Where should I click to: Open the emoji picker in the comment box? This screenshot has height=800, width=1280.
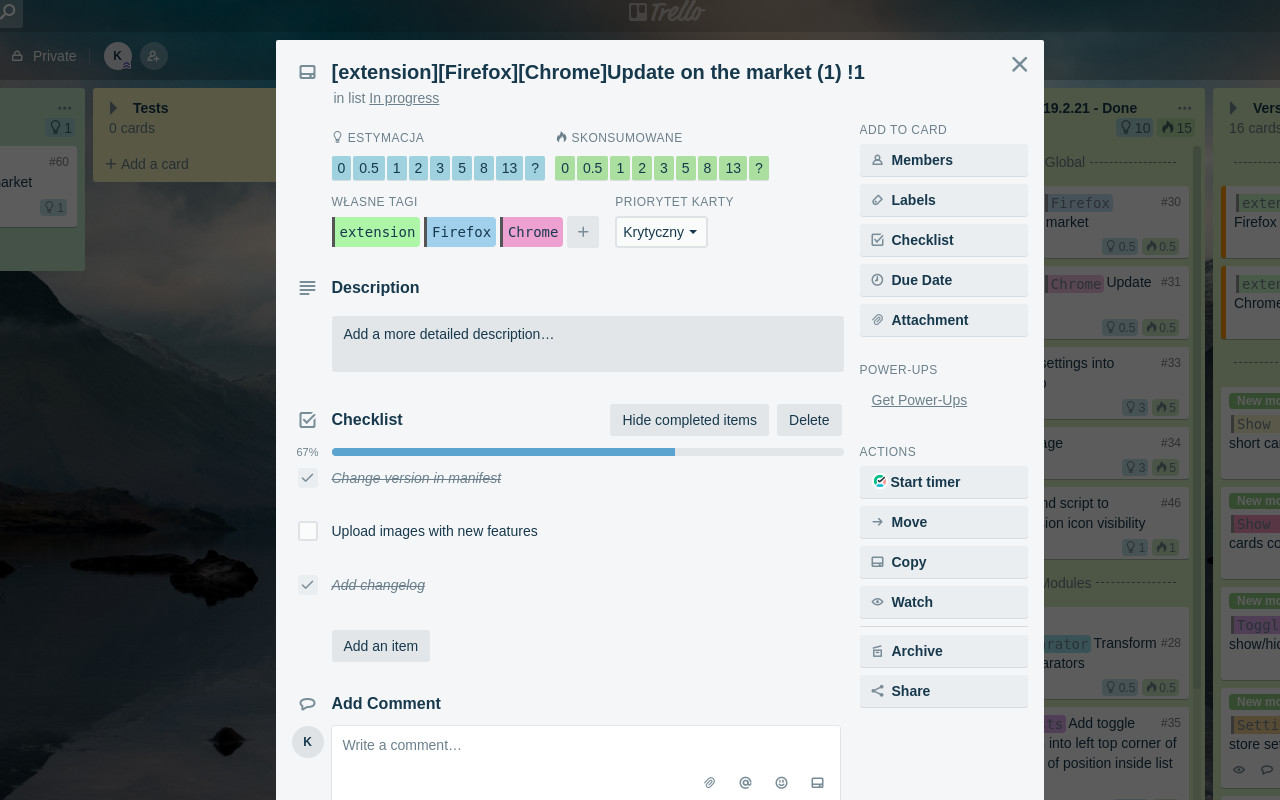tap(781, 783)
